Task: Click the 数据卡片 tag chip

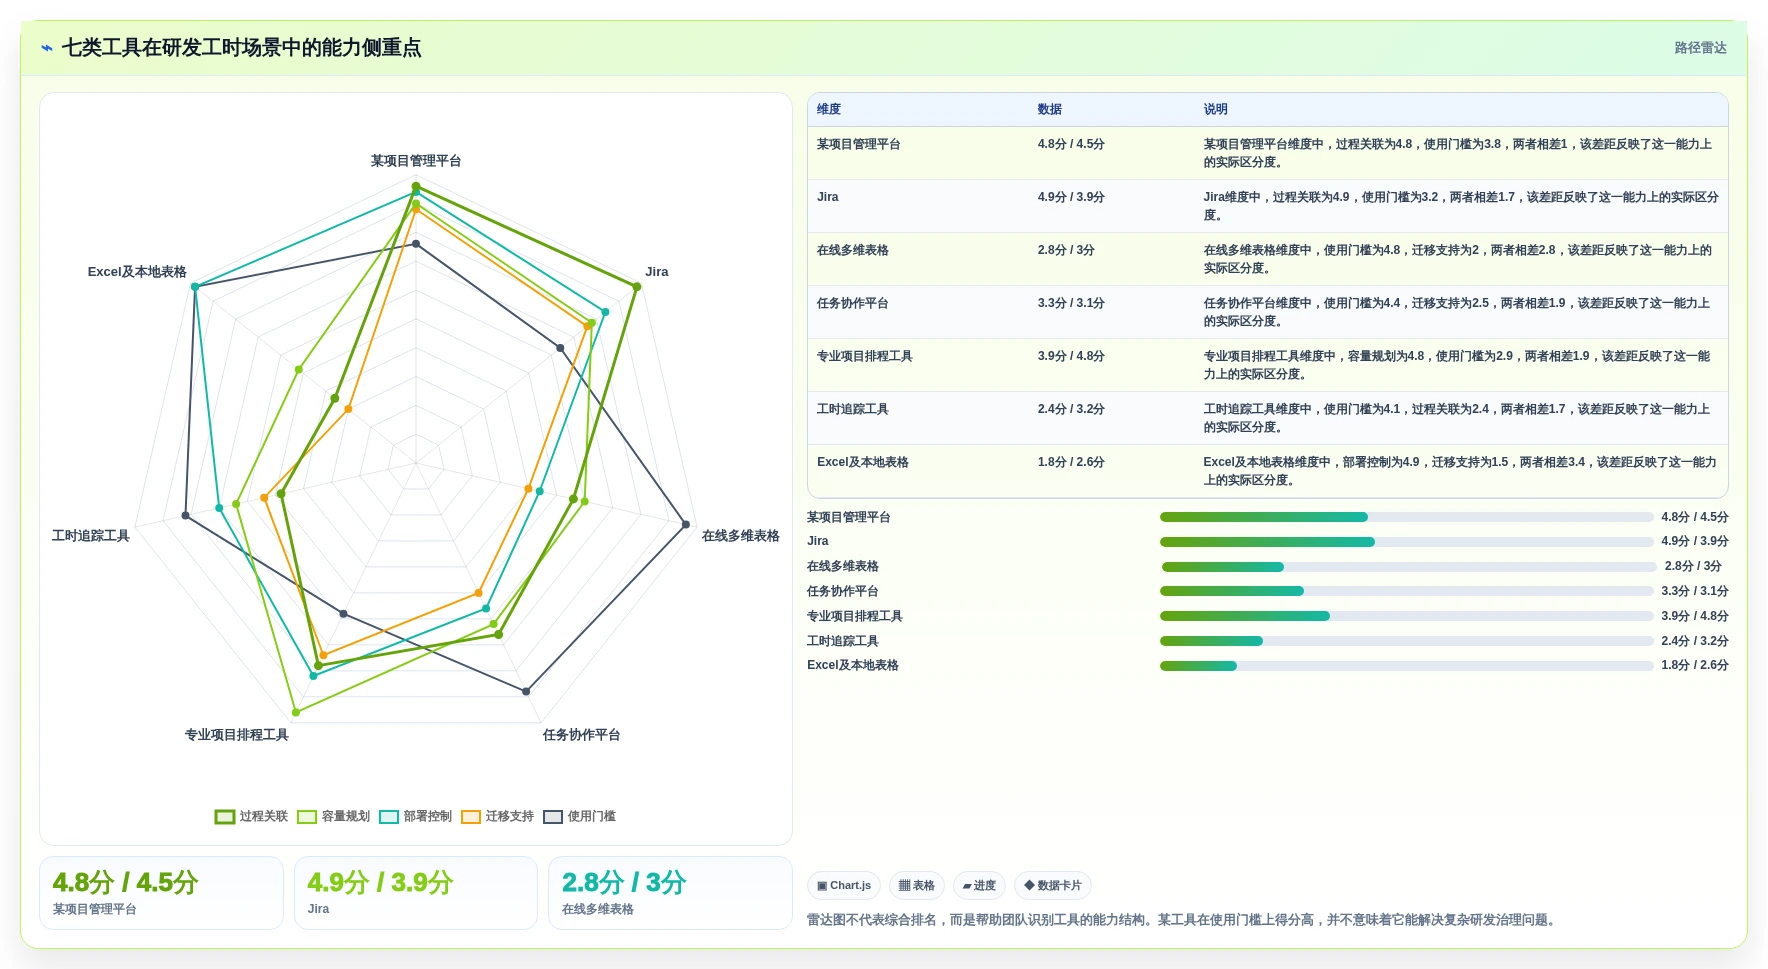Action: [1053, 885]
